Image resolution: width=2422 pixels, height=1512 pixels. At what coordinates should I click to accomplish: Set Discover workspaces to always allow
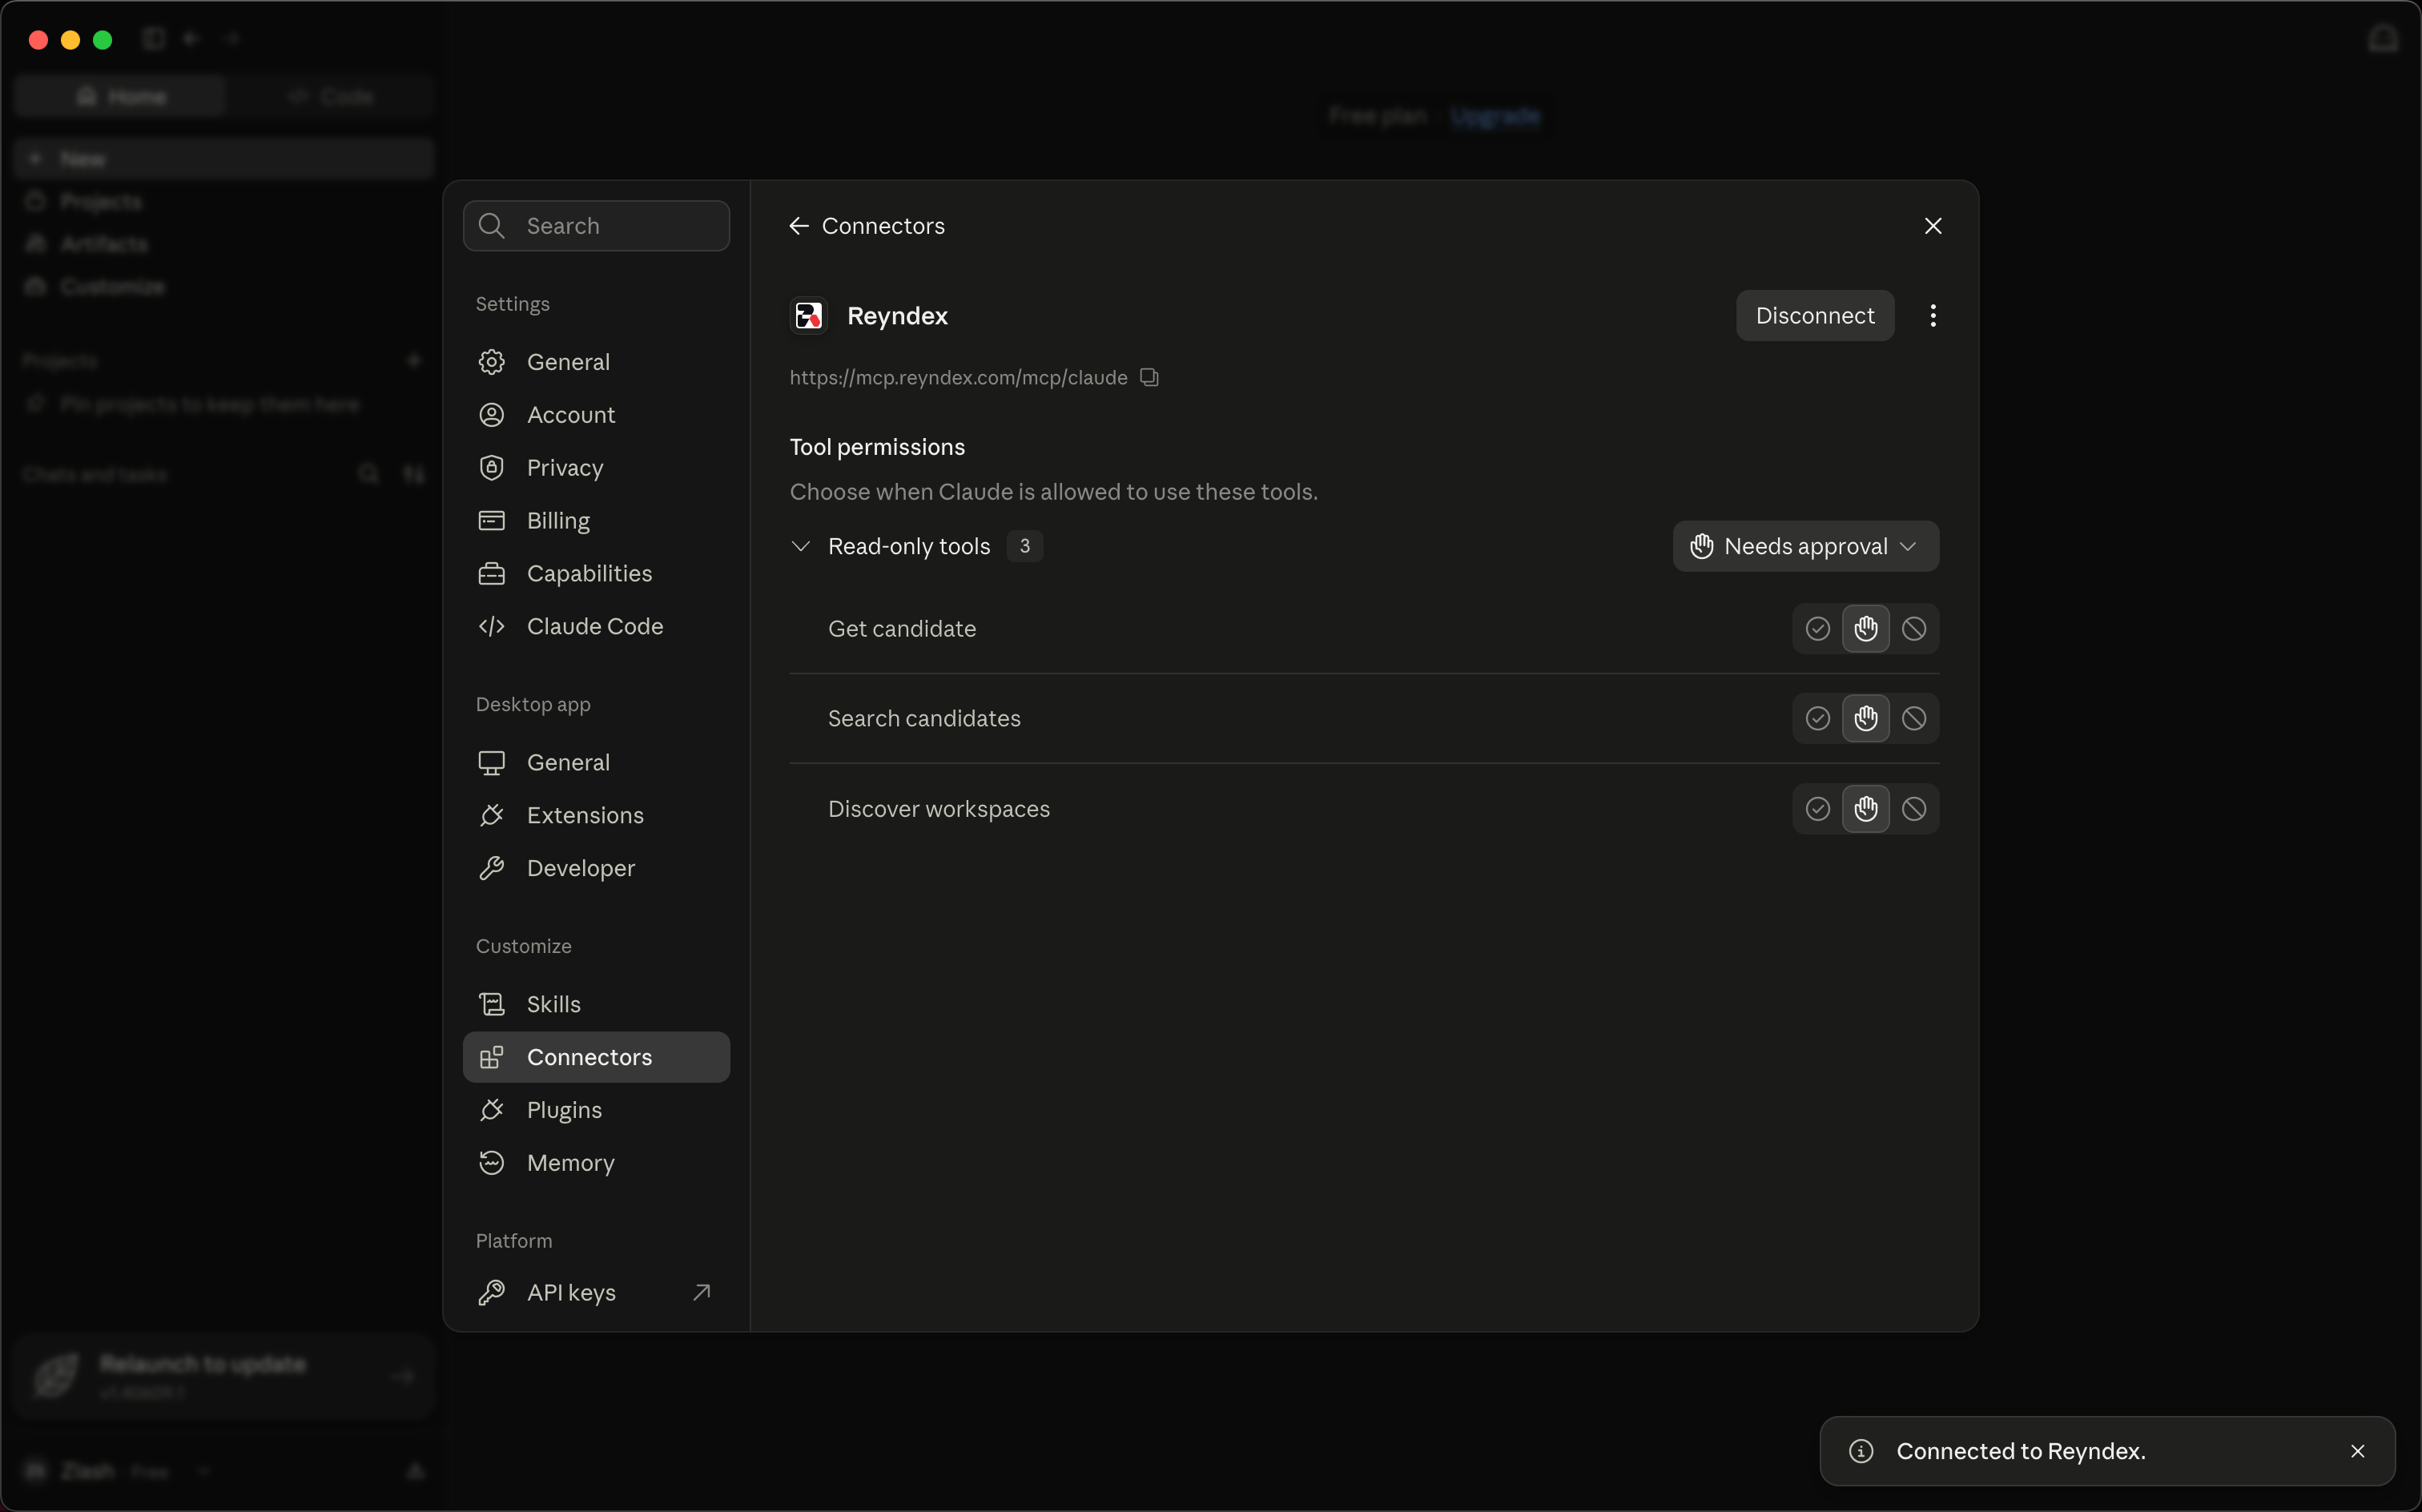coord(1817,809)
